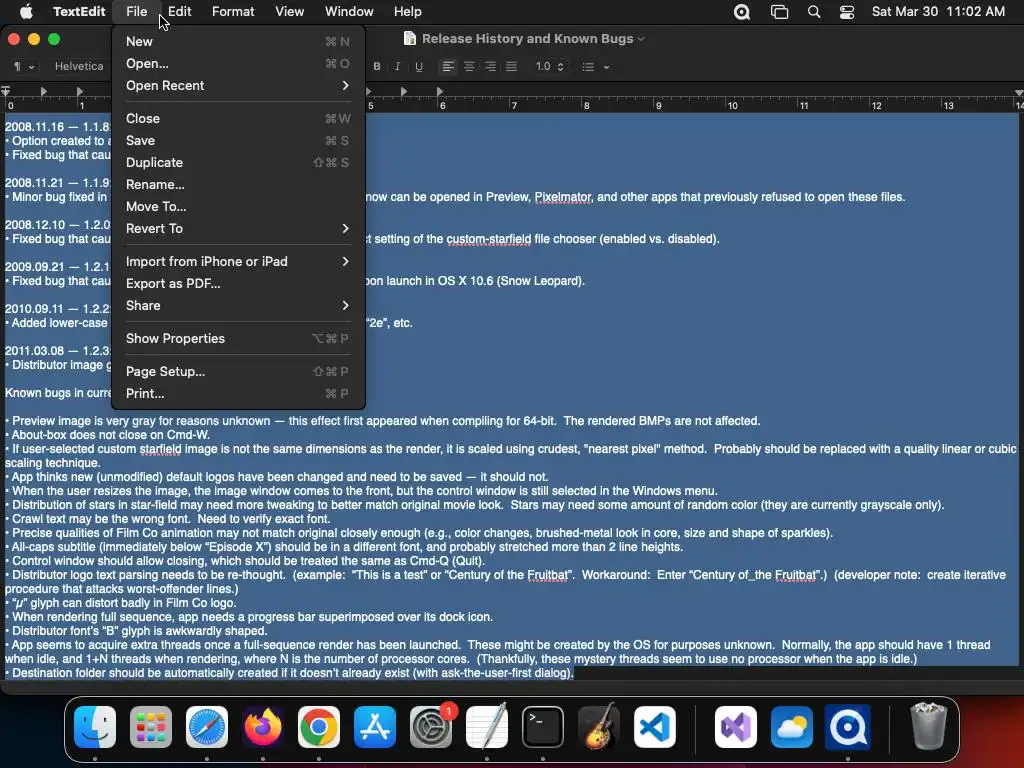This screenshot has width=1024, height=768.
Task: Select Print... menu item
Action: [x=238, y=393]
